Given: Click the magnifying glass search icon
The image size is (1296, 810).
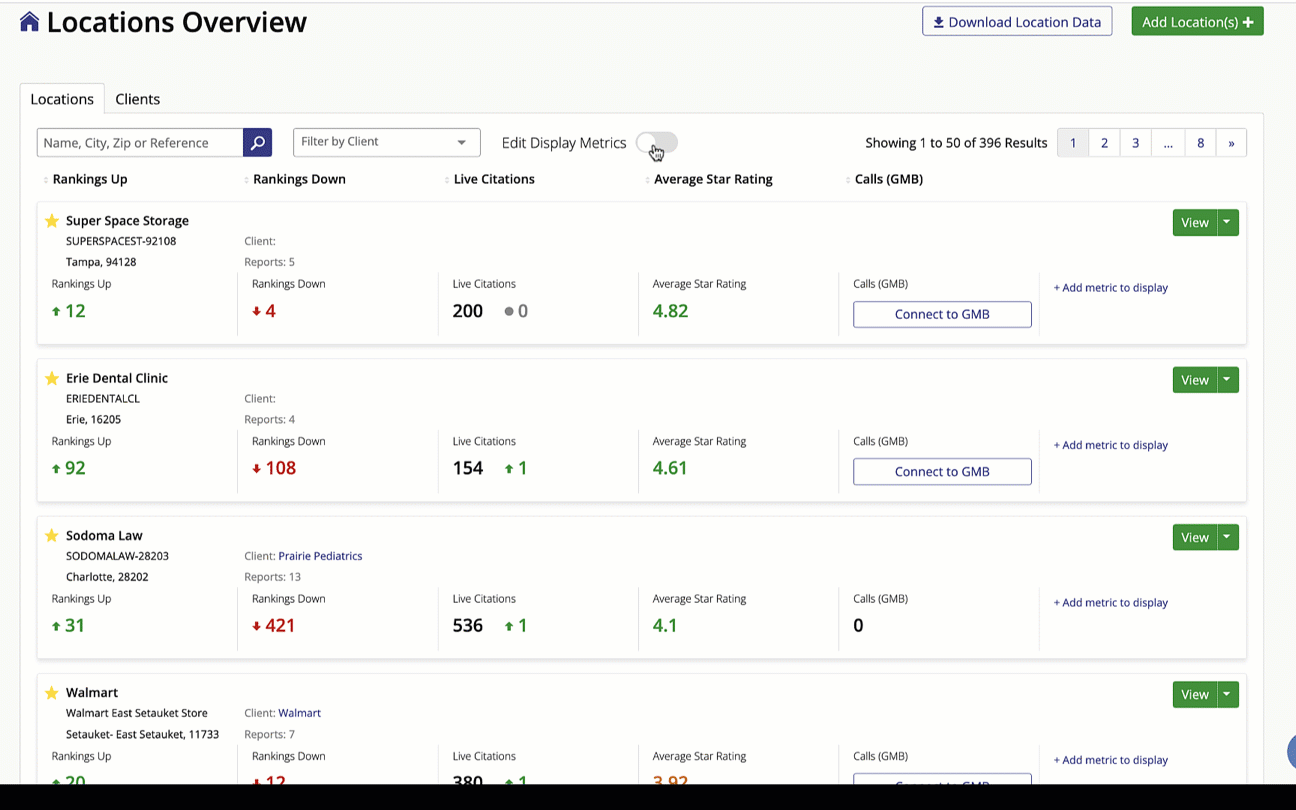Looking at the screenshot, I should coord(257,142).
